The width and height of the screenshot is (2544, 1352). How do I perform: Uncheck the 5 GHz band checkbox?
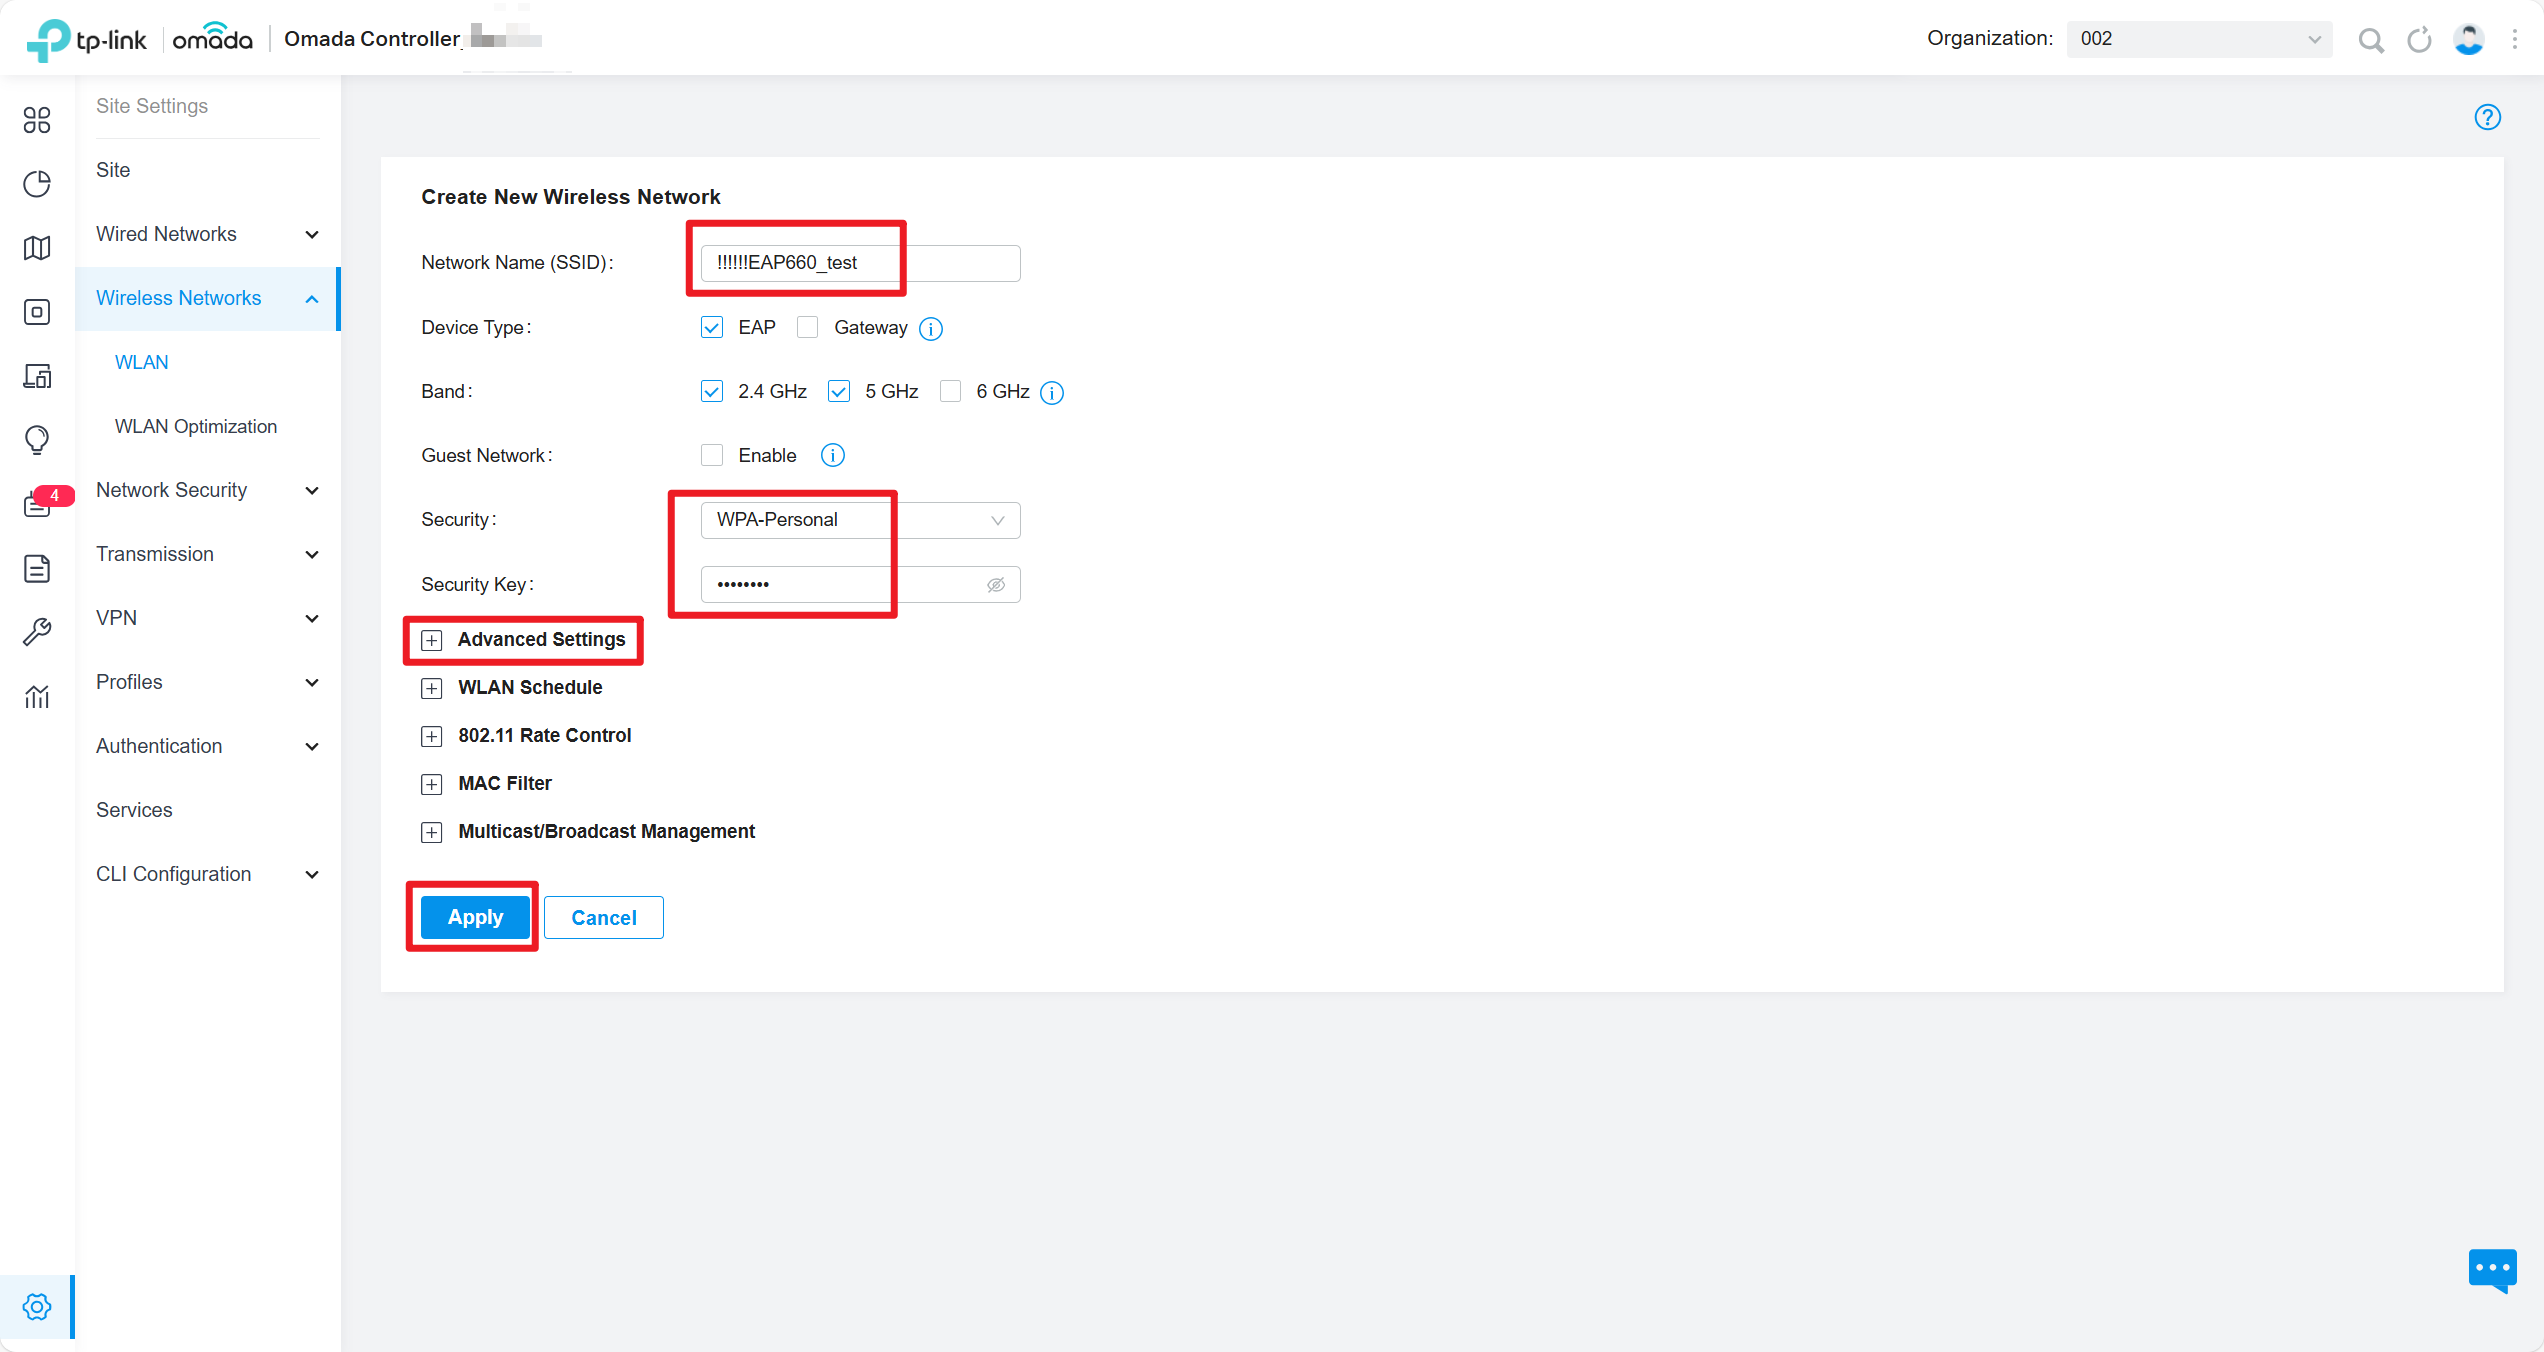(x=839, y=392)
